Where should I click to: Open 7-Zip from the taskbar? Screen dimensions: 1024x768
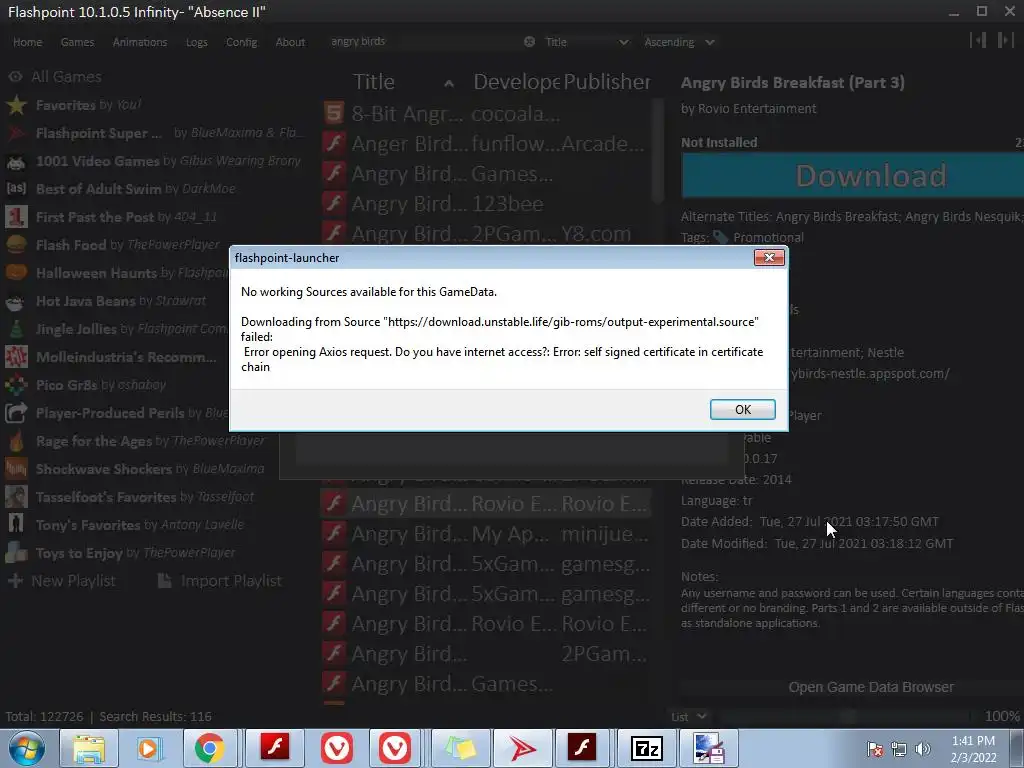647,748
